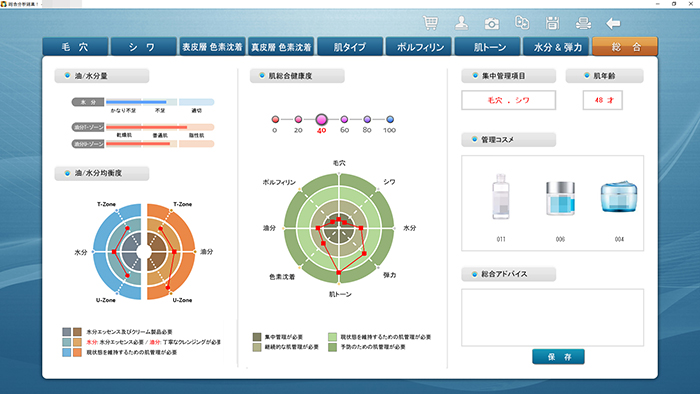Select product jar 006 thumbnail
700x394 pixels.
(x=560, y=199)
